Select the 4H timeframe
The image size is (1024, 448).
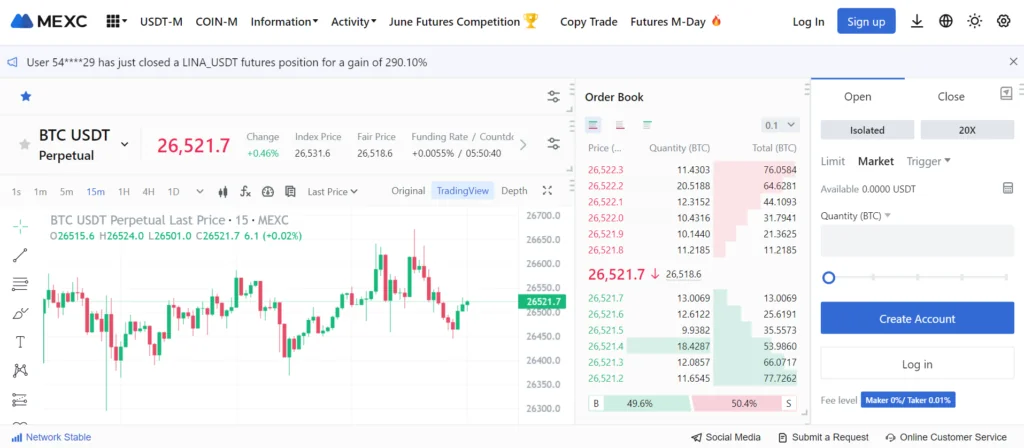[148, 191]
